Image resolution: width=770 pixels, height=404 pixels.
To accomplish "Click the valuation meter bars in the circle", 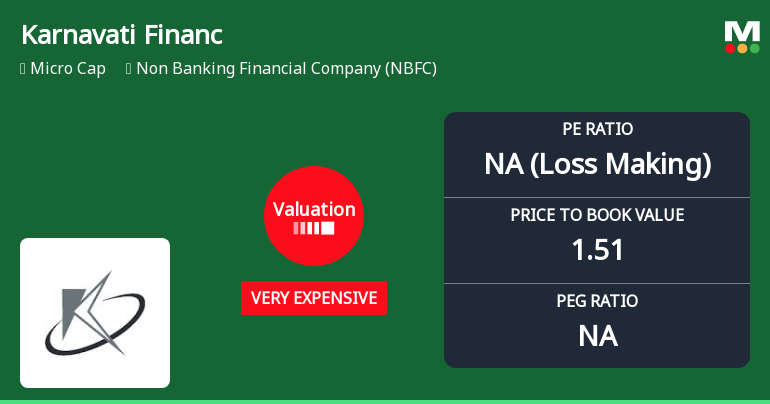I will click(314, 229).
